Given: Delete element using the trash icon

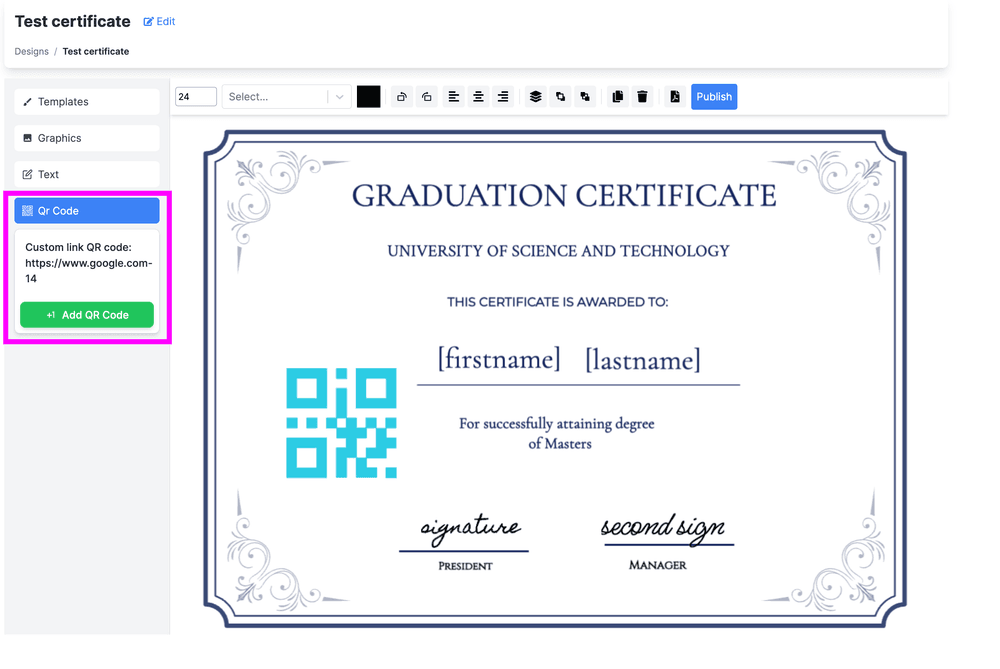Looking at the screenshot, I should click(642, 96).
